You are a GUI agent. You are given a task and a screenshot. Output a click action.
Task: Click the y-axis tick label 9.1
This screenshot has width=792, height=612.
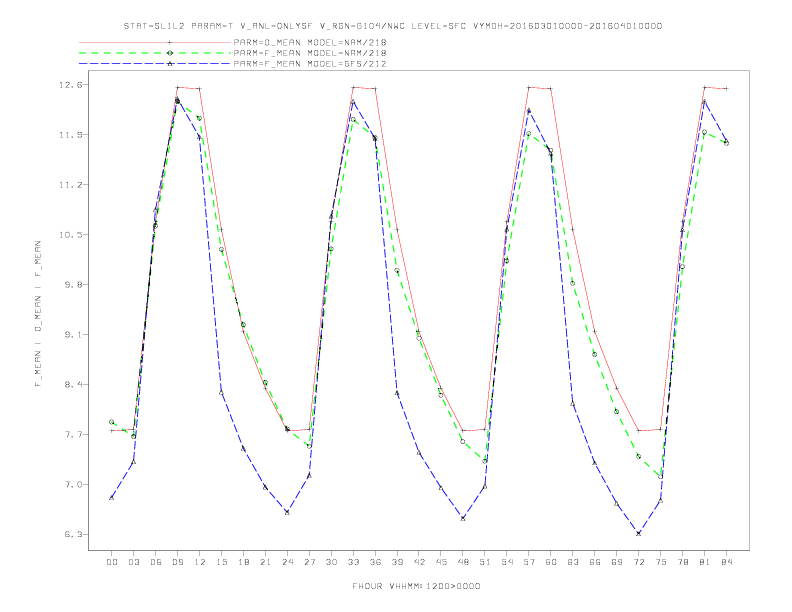73,335
